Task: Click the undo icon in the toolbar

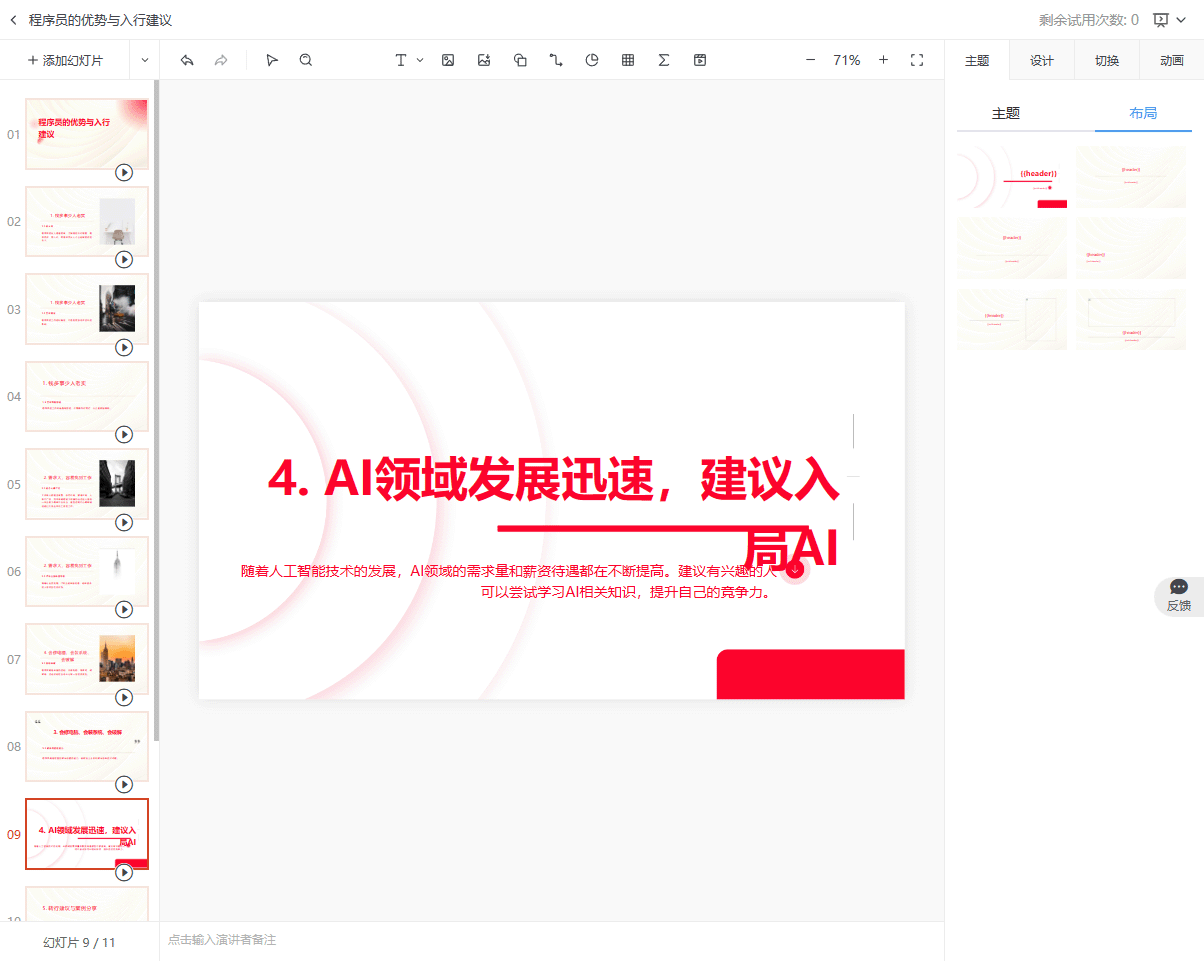Action: [187, 60]
